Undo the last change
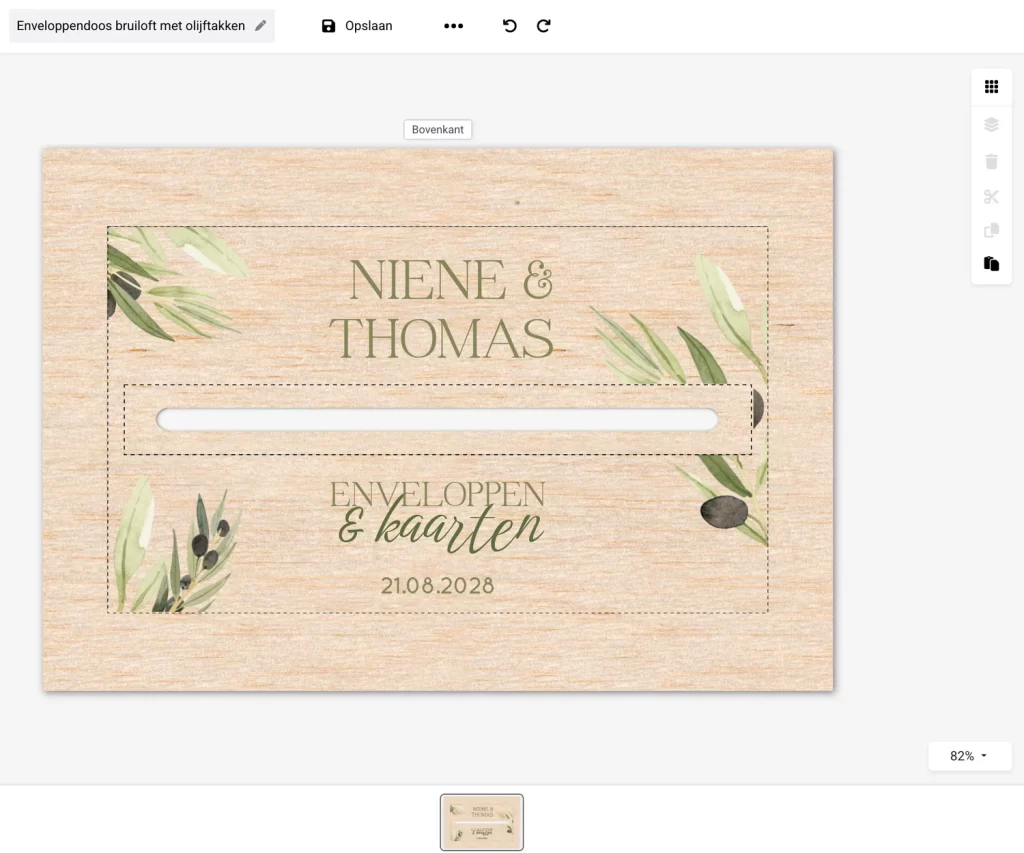Image resolution: width=1024 pixels, height=853 pixels. tap(509, 26)
